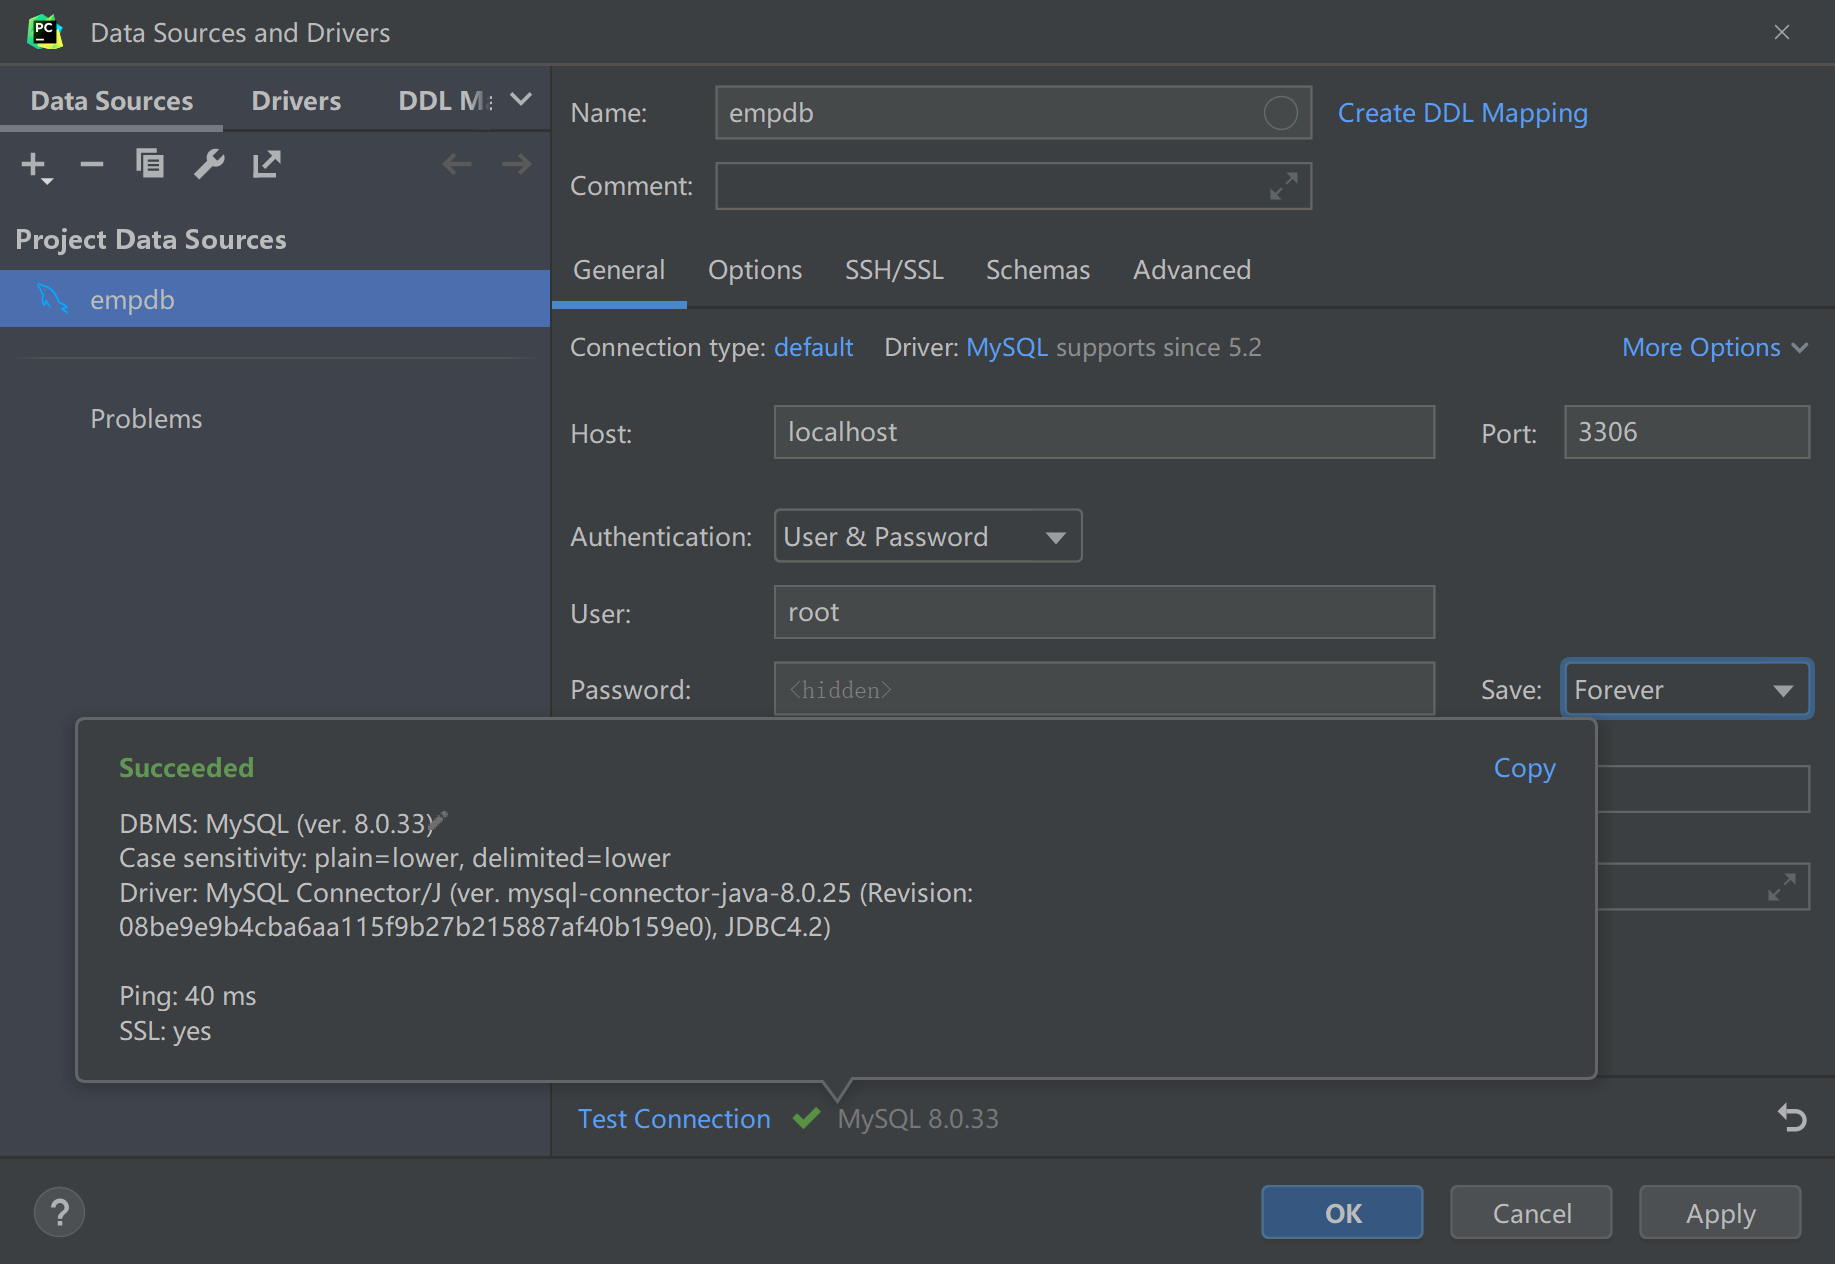
Task: Click into the Port field
Action: coord(1687,432)
